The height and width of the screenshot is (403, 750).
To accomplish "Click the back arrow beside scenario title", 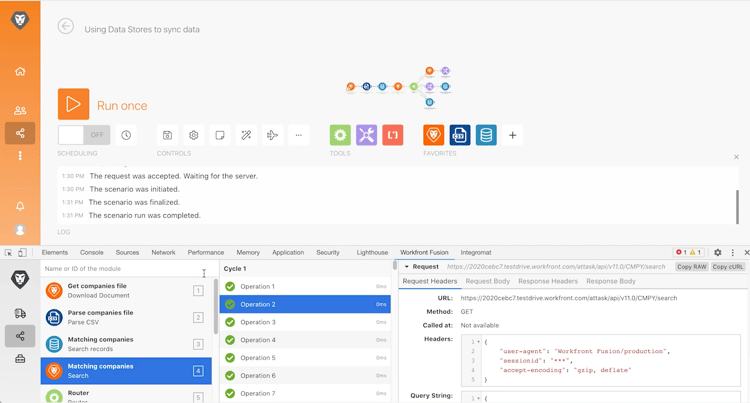I will [x=66, y=26].
